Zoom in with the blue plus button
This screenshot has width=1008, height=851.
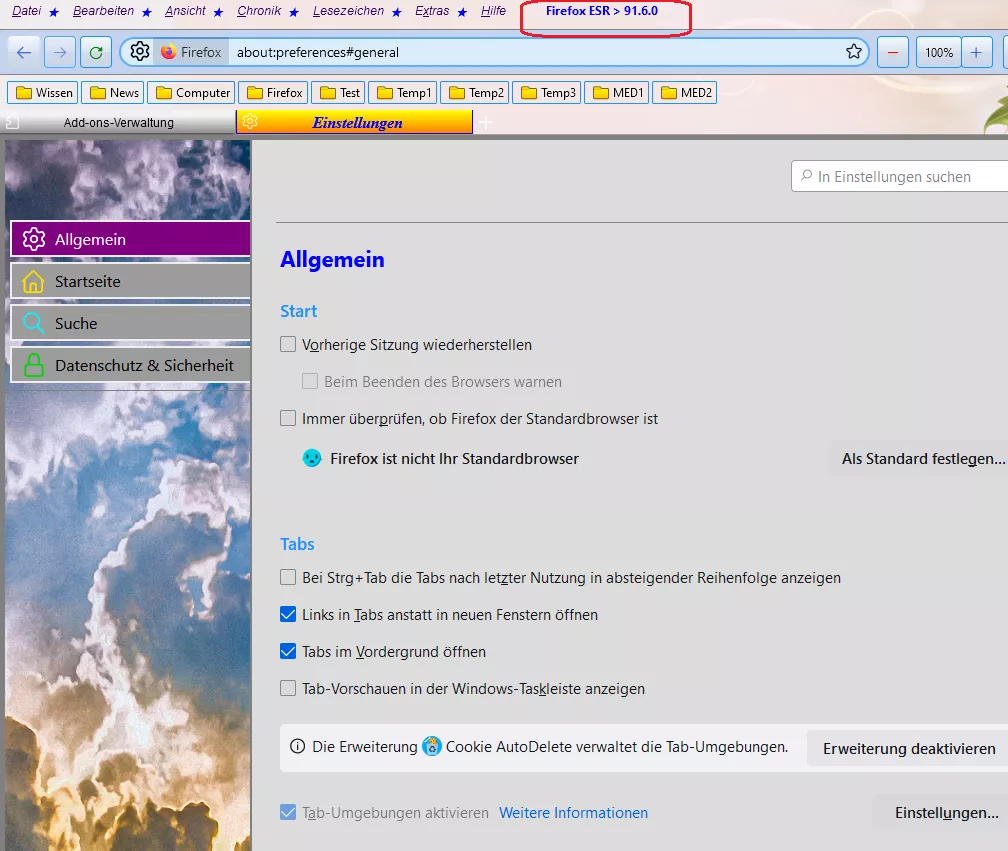tap(976, 52)
